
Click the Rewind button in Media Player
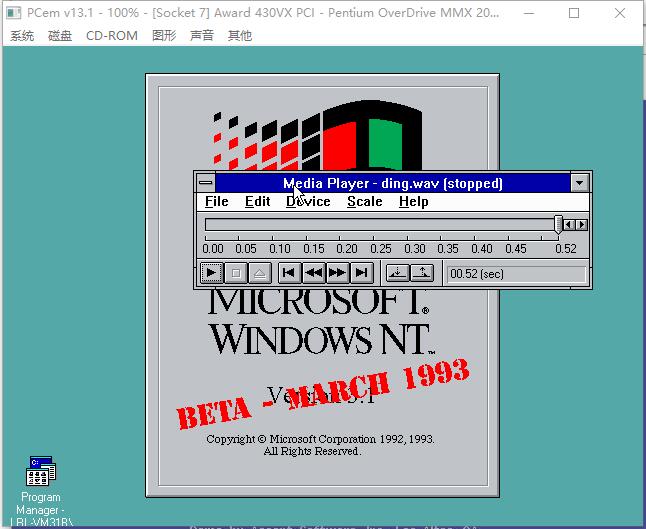[314, 273]
